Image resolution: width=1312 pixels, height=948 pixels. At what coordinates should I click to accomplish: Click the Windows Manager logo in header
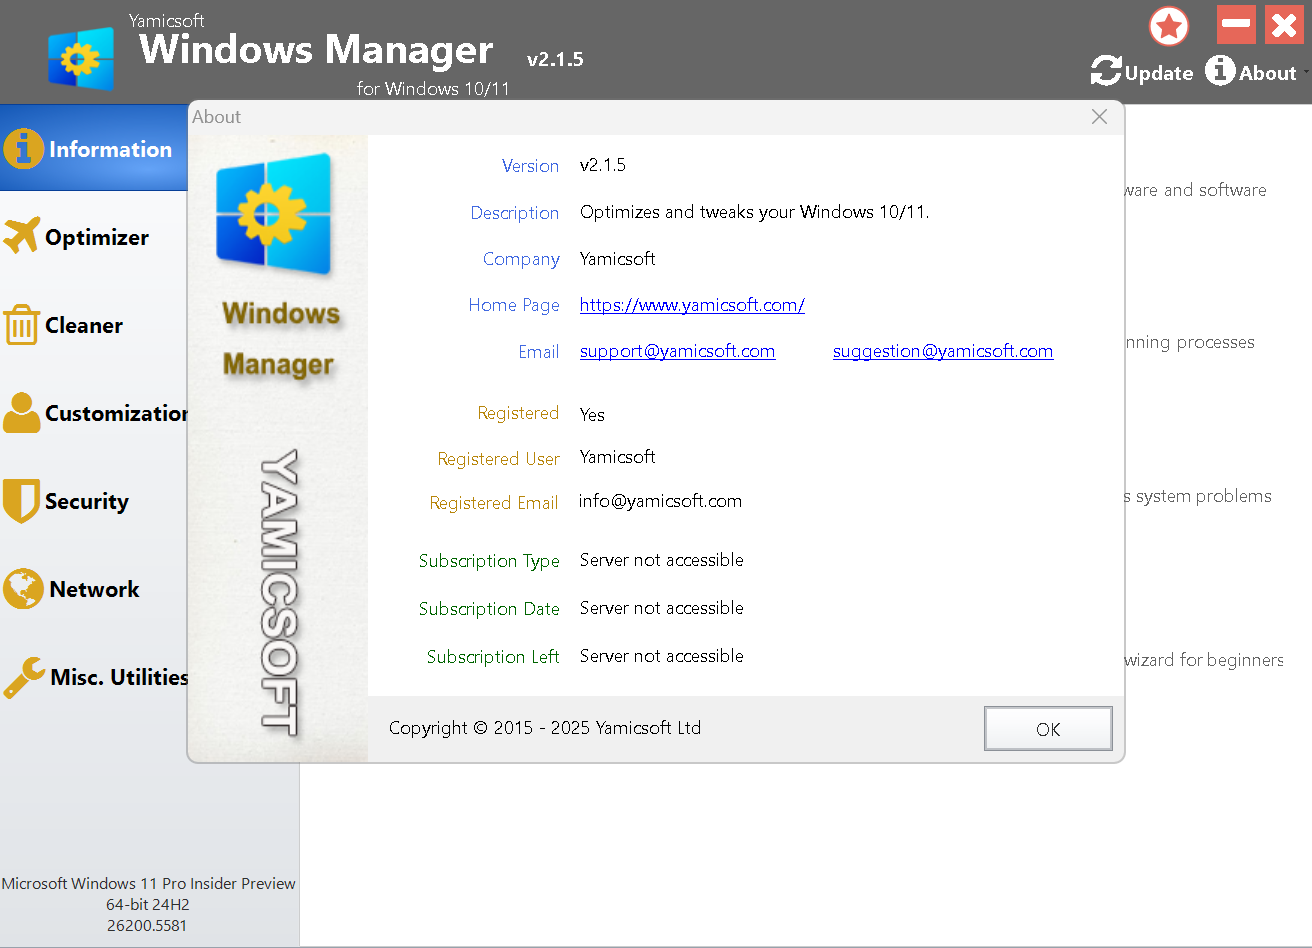pyautogui.click(x=81, y=59)
